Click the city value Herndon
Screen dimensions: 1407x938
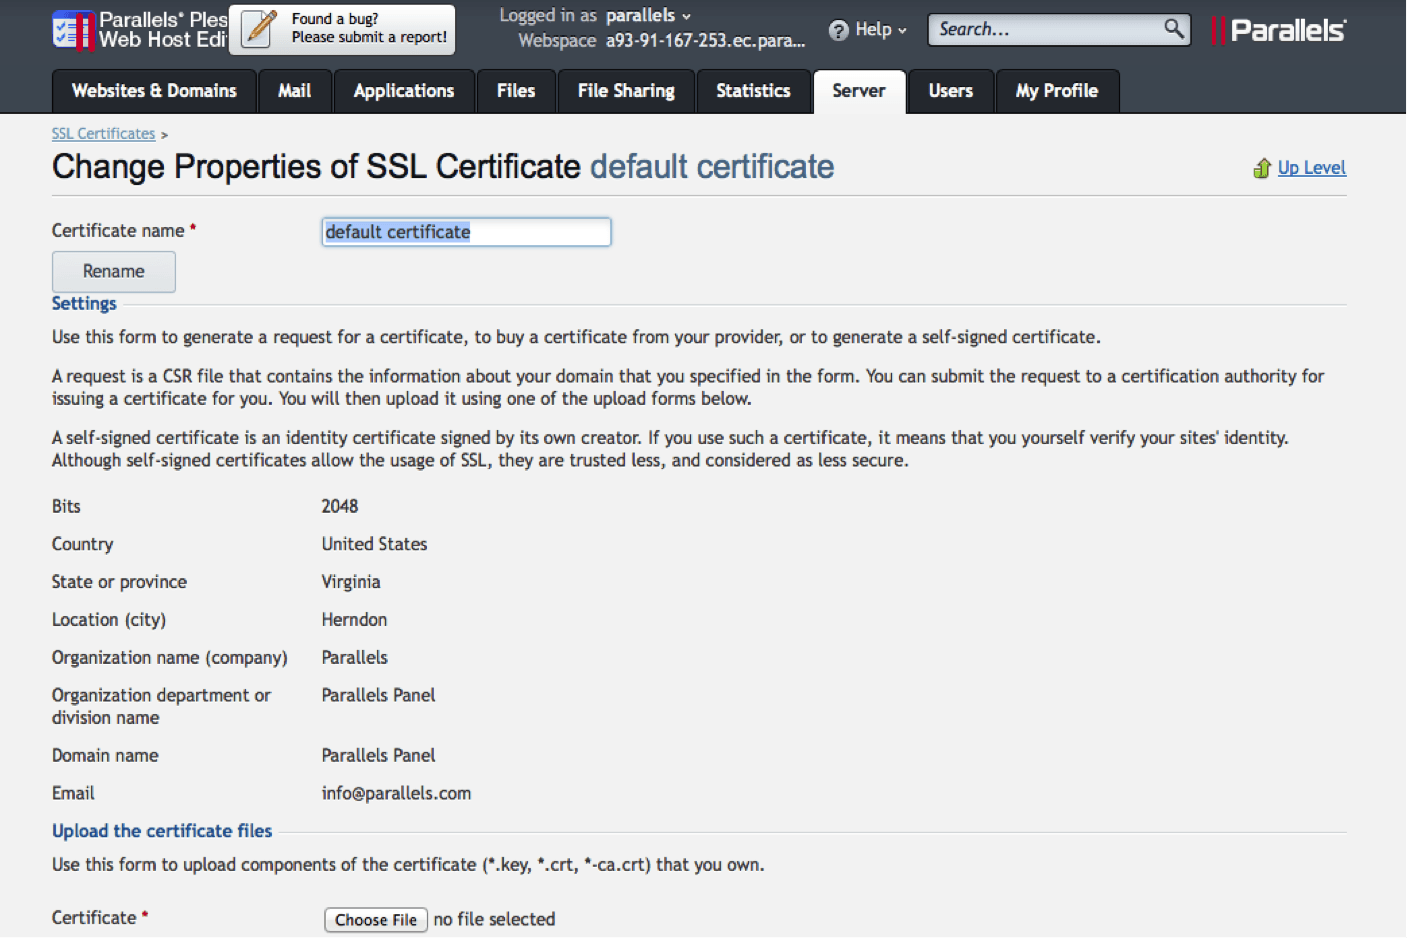coord(354,620)
